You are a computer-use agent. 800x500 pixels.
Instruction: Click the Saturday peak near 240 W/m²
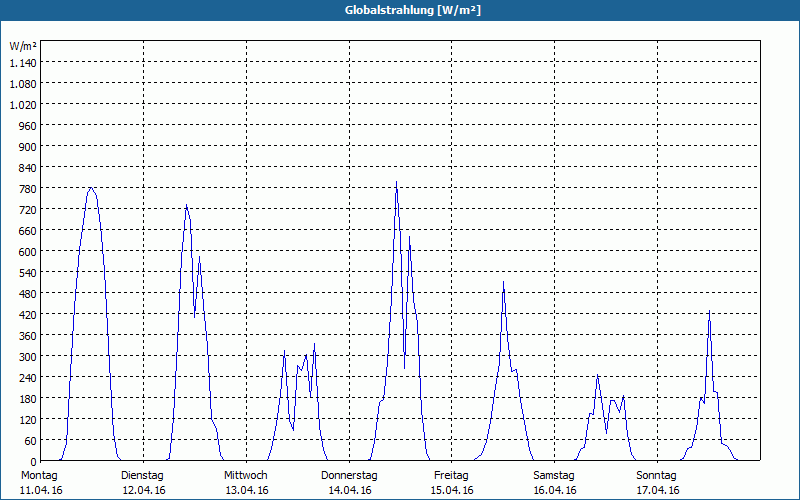(597, 376)
